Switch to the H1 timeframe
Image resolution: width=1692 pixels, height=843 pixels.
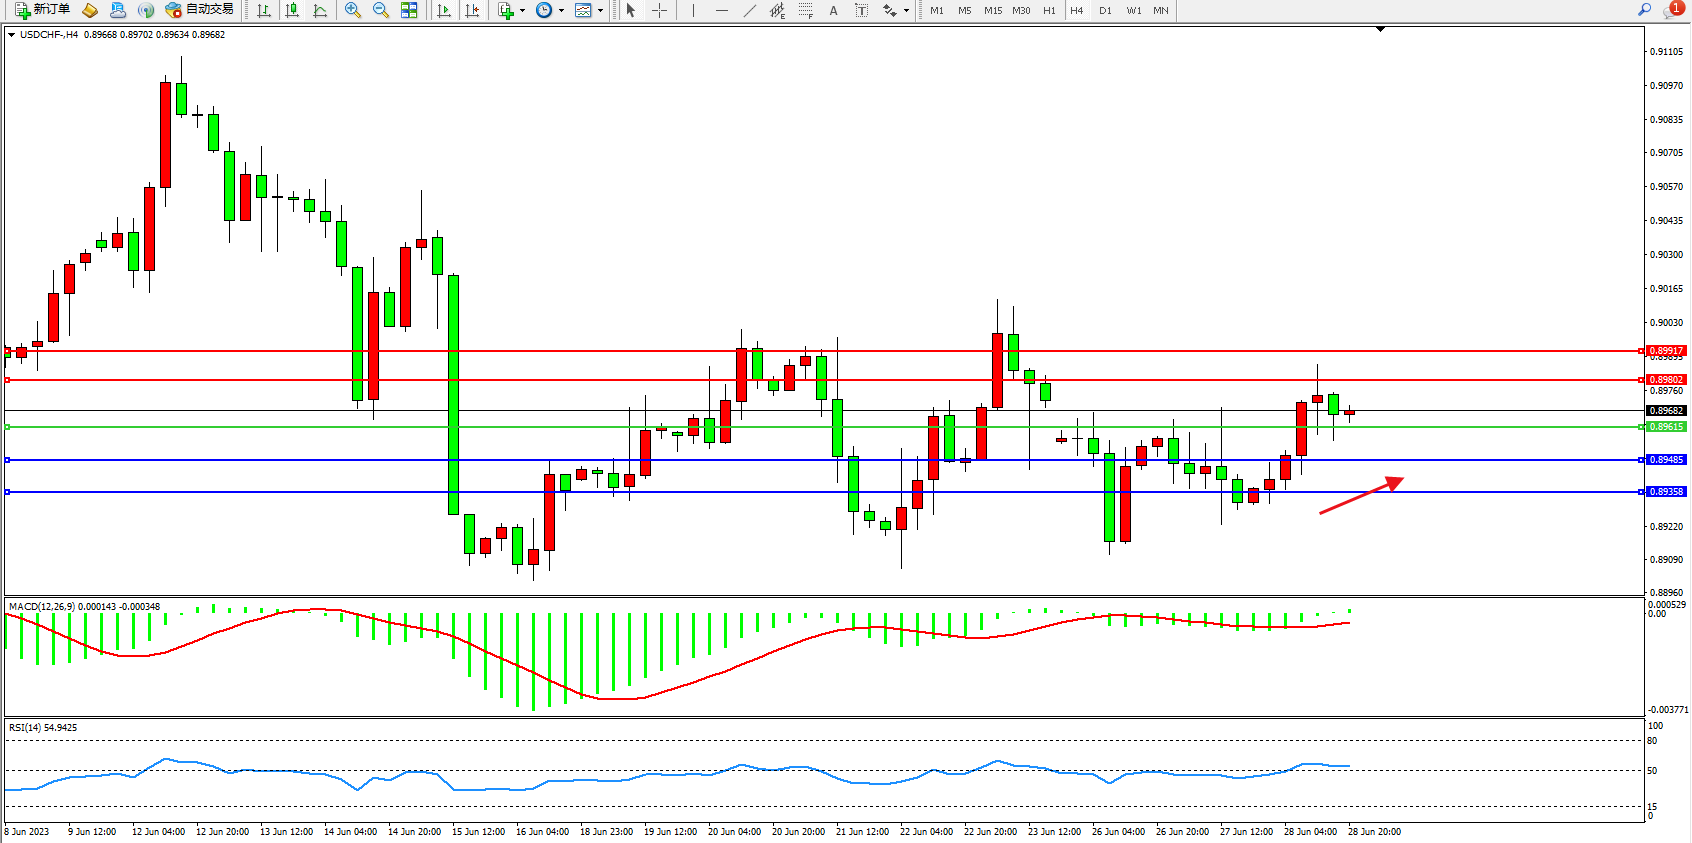[x=1049, y=10]
